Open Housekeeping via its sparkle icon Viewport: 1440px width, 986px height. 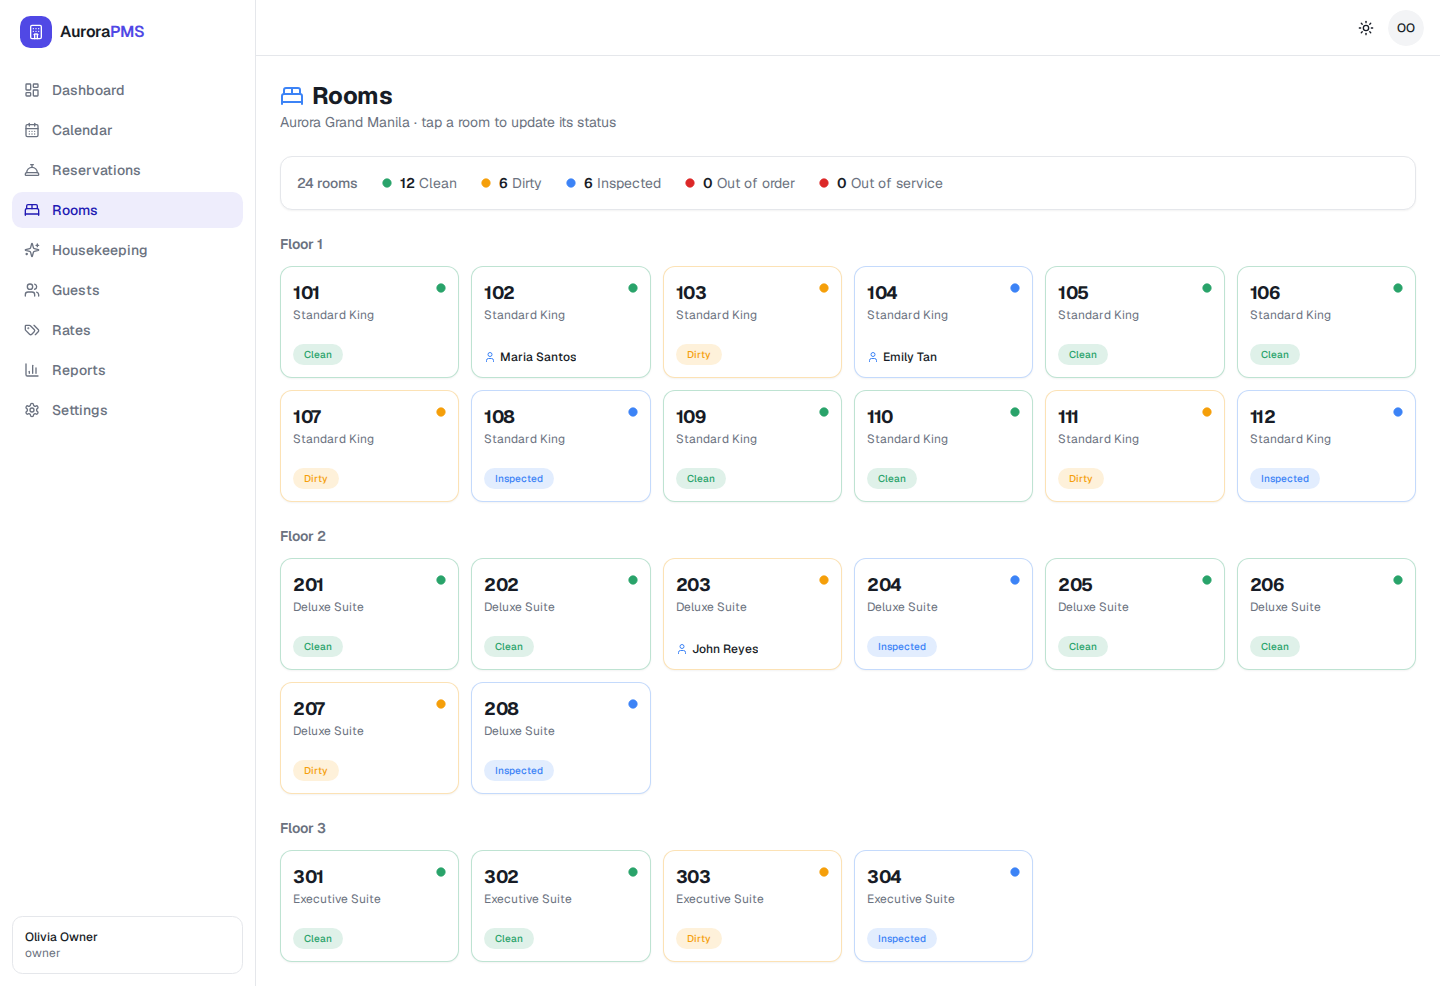pyautogui.click(x=32, y=250)
